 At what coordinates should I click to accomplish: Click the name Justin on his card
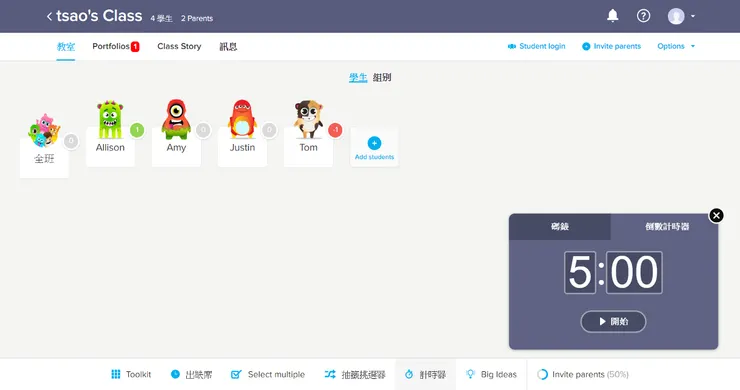pos(242,147)
